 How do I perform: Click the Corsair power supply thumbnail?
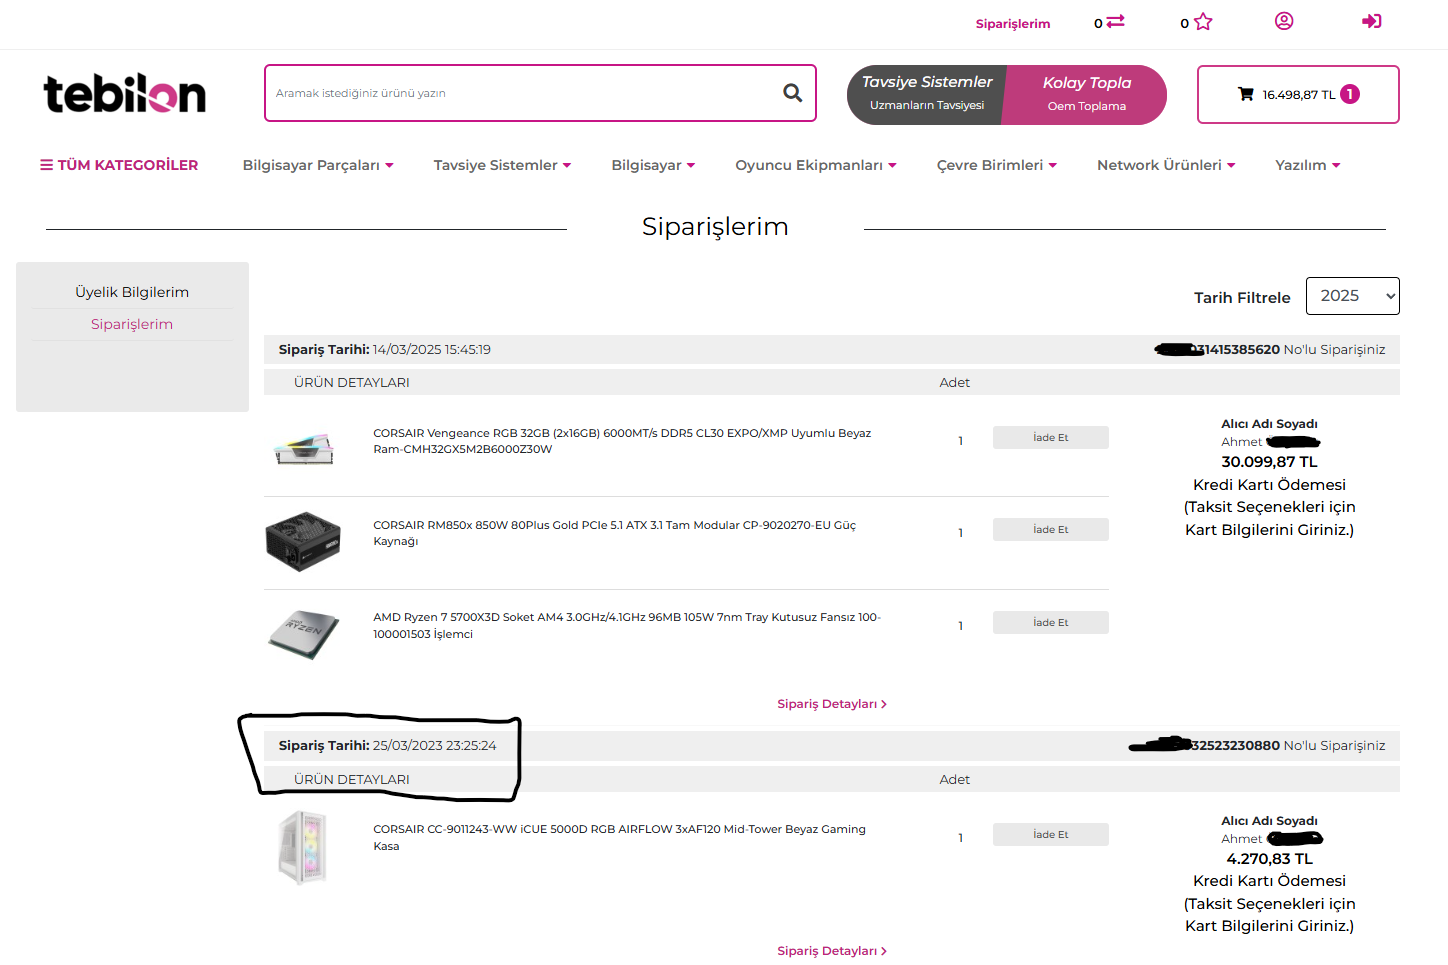[x=303, y=541]
